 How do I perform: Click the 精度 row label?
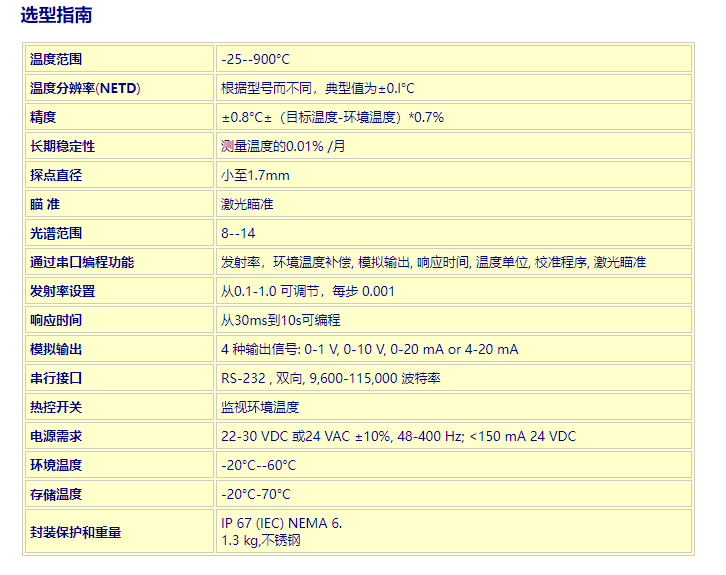[43, 117]
